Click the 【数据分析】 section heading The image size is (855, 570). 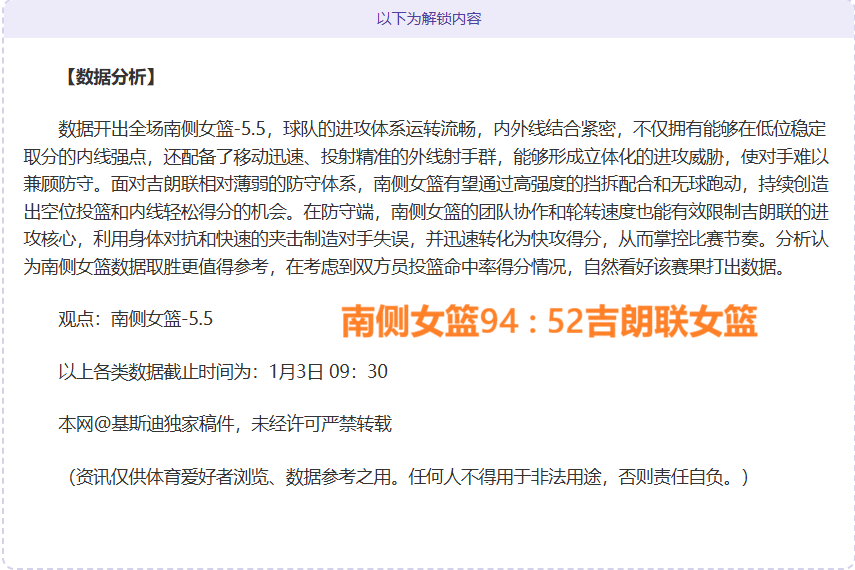[108, 77]
